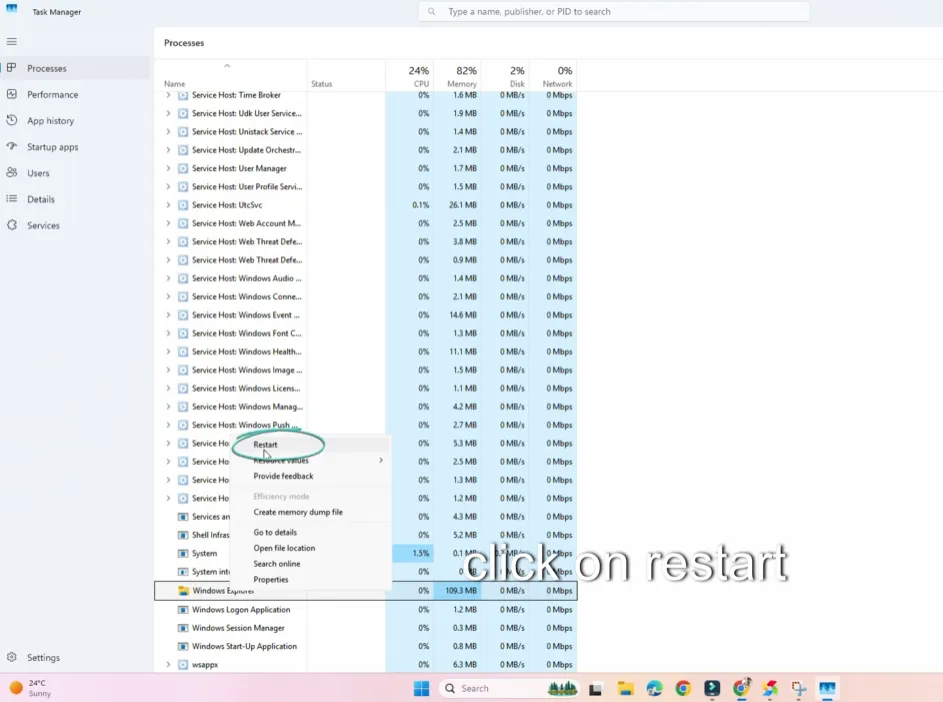Screen dimensions: 943x702
Task: Click the Windows Session Manager process icon
Action: (183, 628)
